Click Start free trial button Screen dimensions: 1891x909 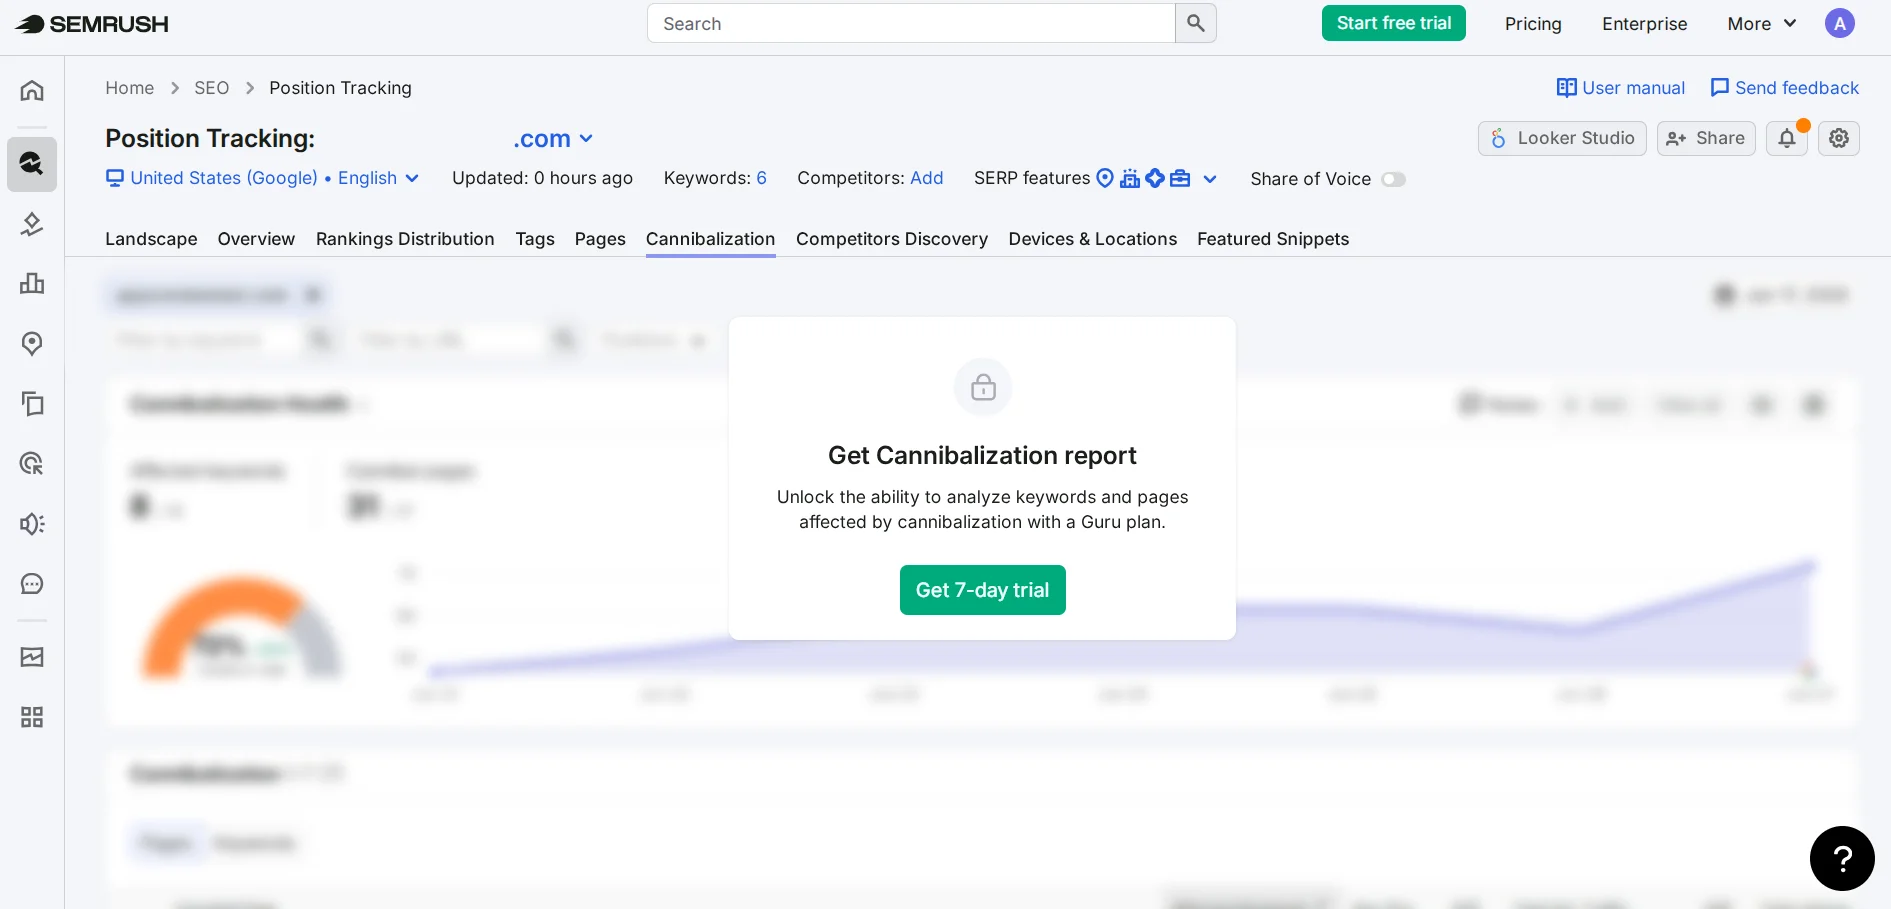click(x=1394, y=23)
